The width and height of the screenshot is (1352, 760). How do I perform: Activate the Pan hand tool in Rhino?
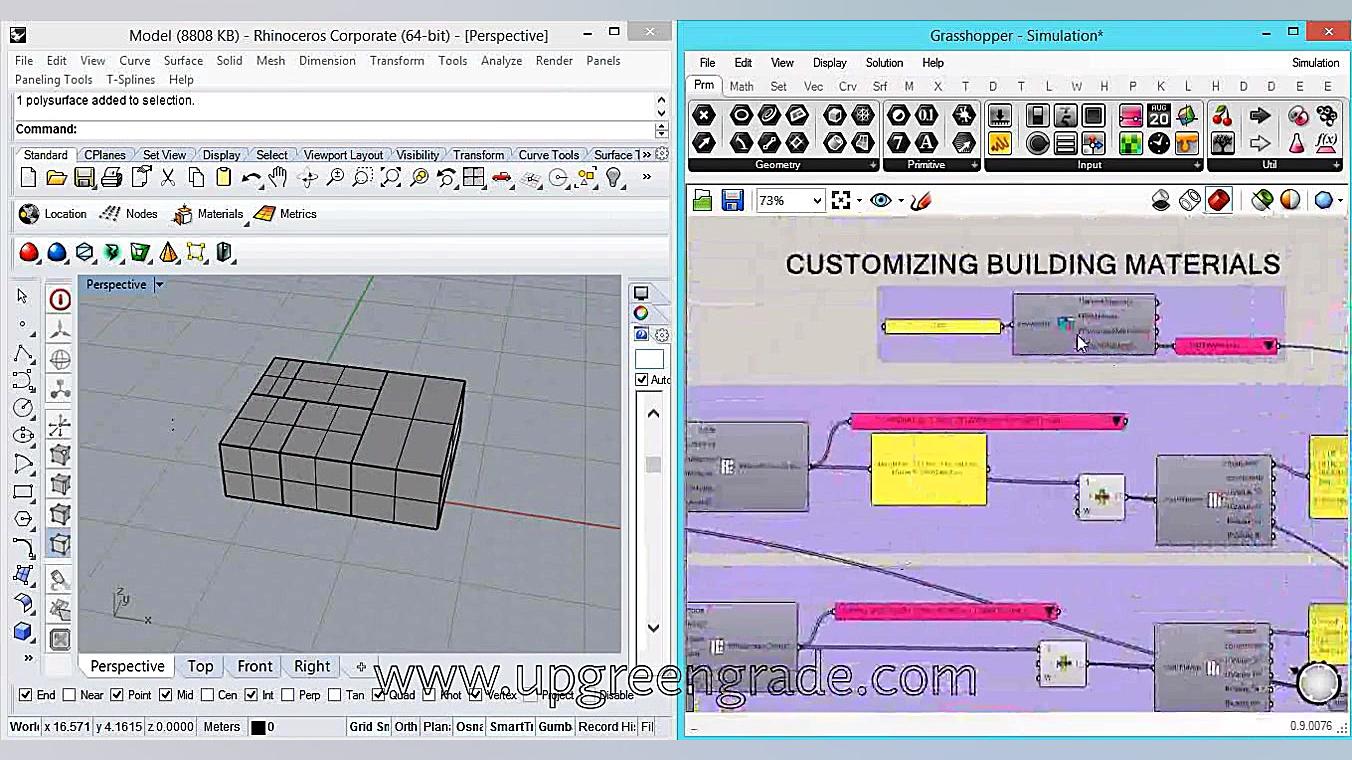pos(279,178)
